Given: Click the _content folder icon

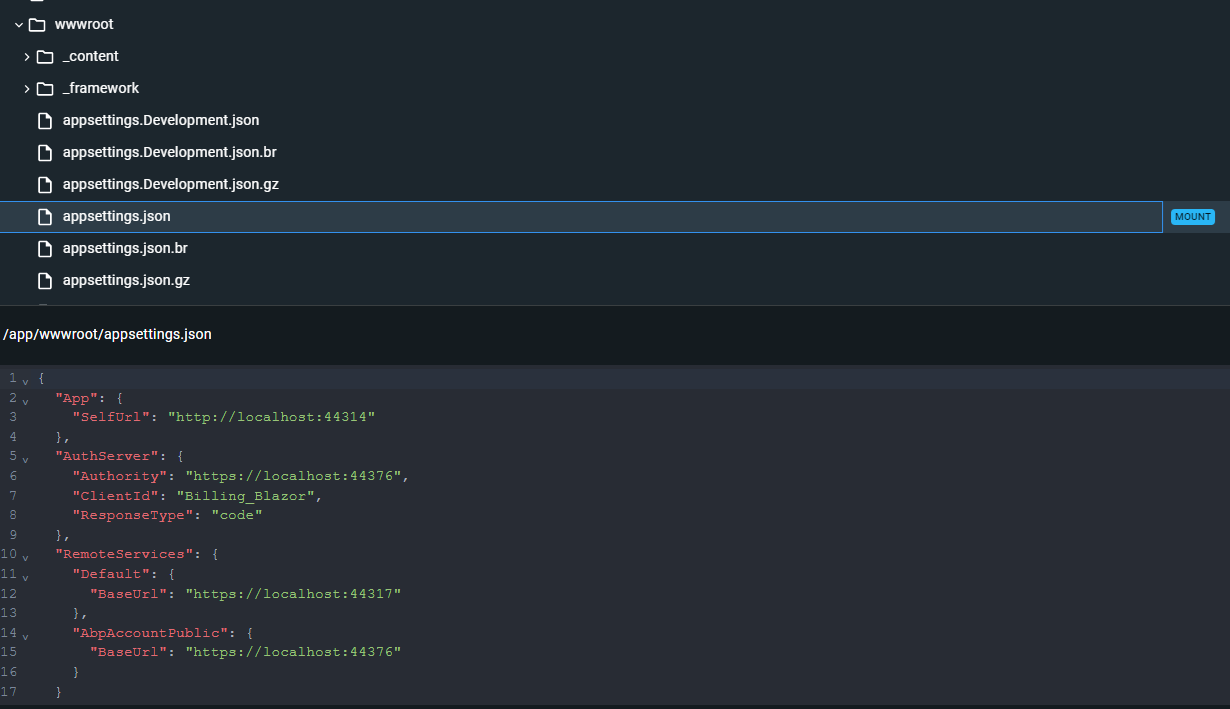Looking at the screenshot, I should 45,56.
